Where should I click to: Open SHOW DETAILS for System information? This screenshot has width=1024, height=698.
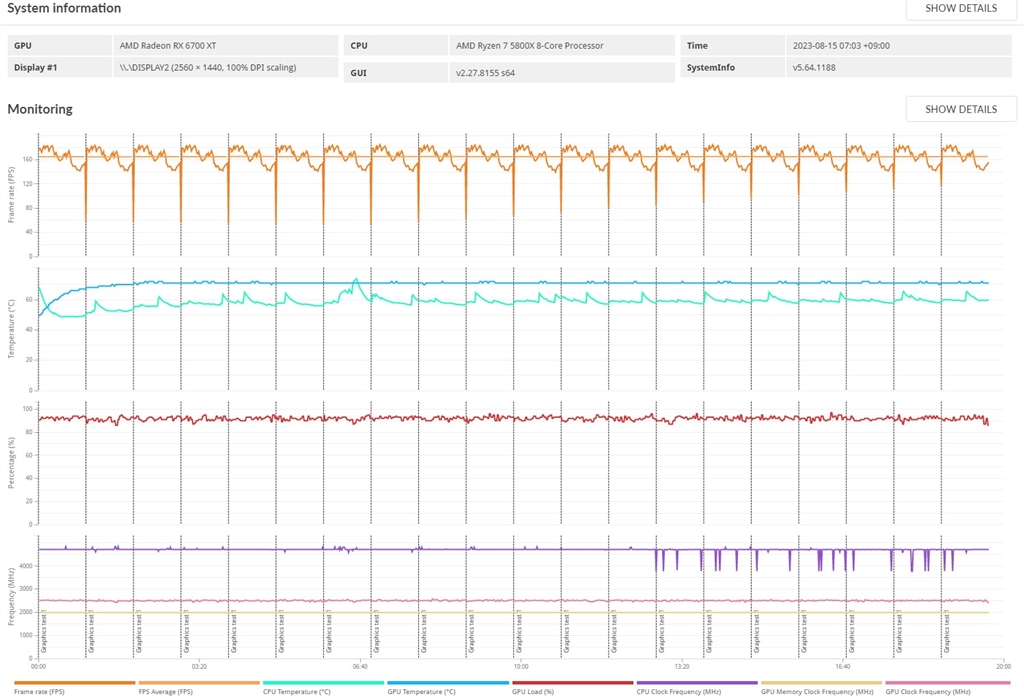(x=961, y=8)
